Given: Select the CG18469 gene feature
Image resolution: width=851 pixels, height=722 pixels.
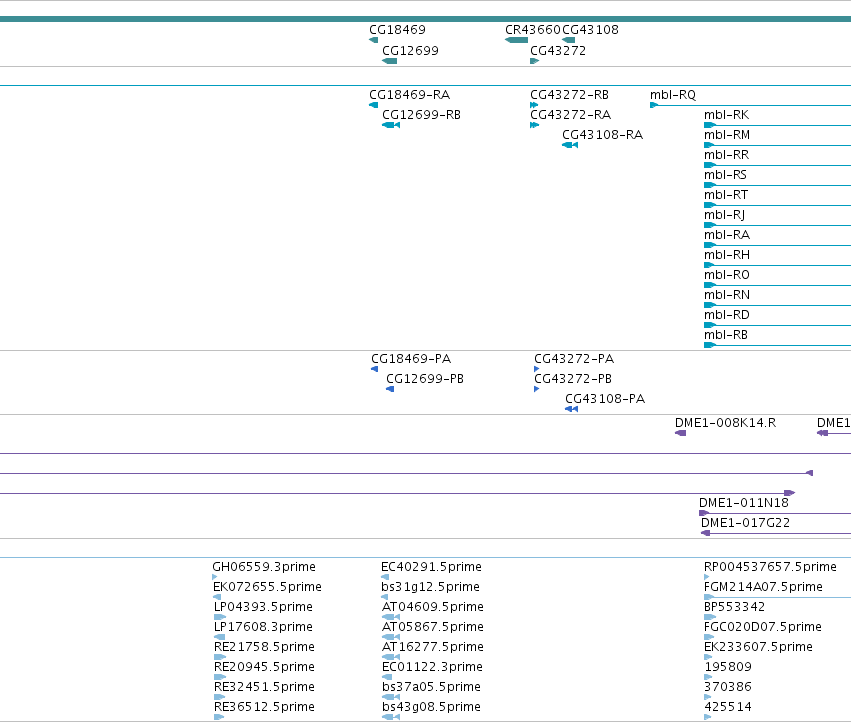Looking at the screenshot, I should pos(373,40).
